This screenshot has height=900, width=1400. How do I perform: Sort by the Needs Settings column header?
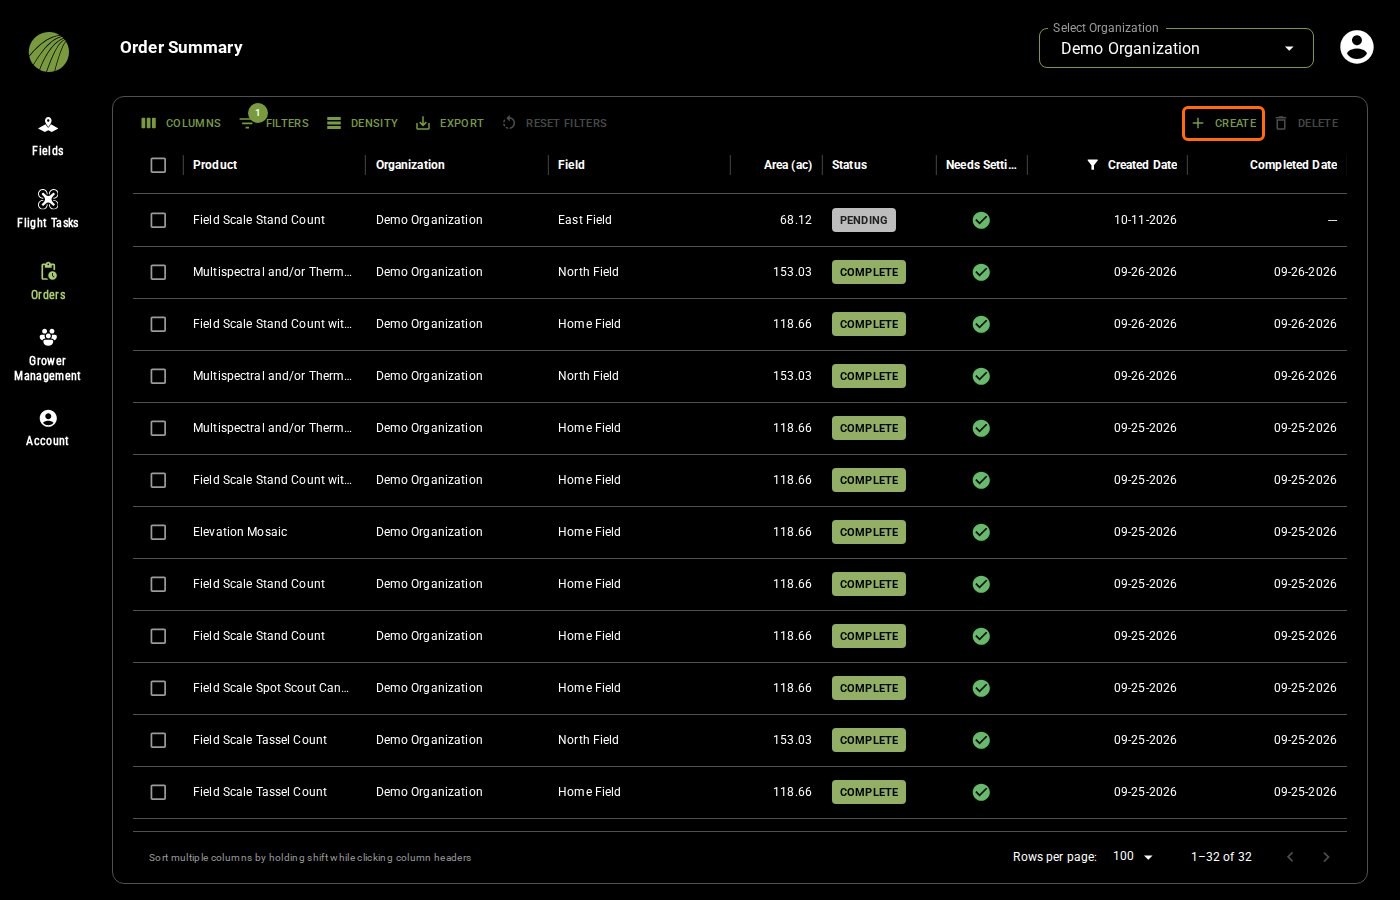tap(981, 165)
